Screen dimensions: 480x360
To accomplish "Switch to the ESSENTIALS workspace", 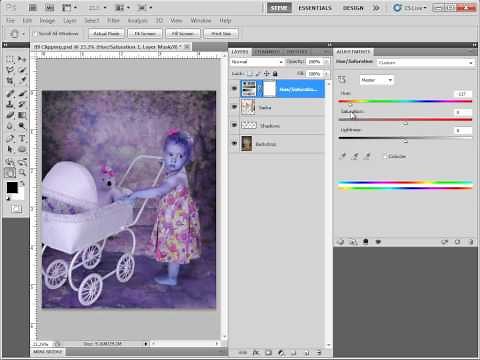I will tap(315, 8).
